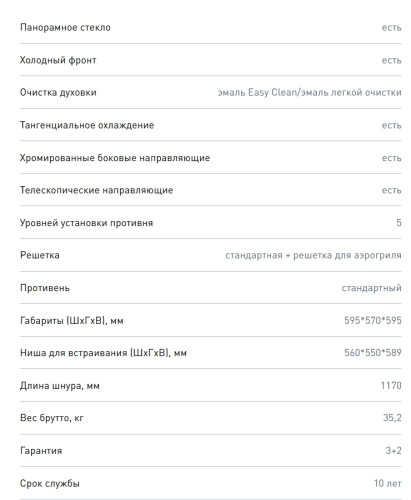Screen dimensions: 411x500
Task: Select the "стандартный" tray value
Action: pos(371,288)
